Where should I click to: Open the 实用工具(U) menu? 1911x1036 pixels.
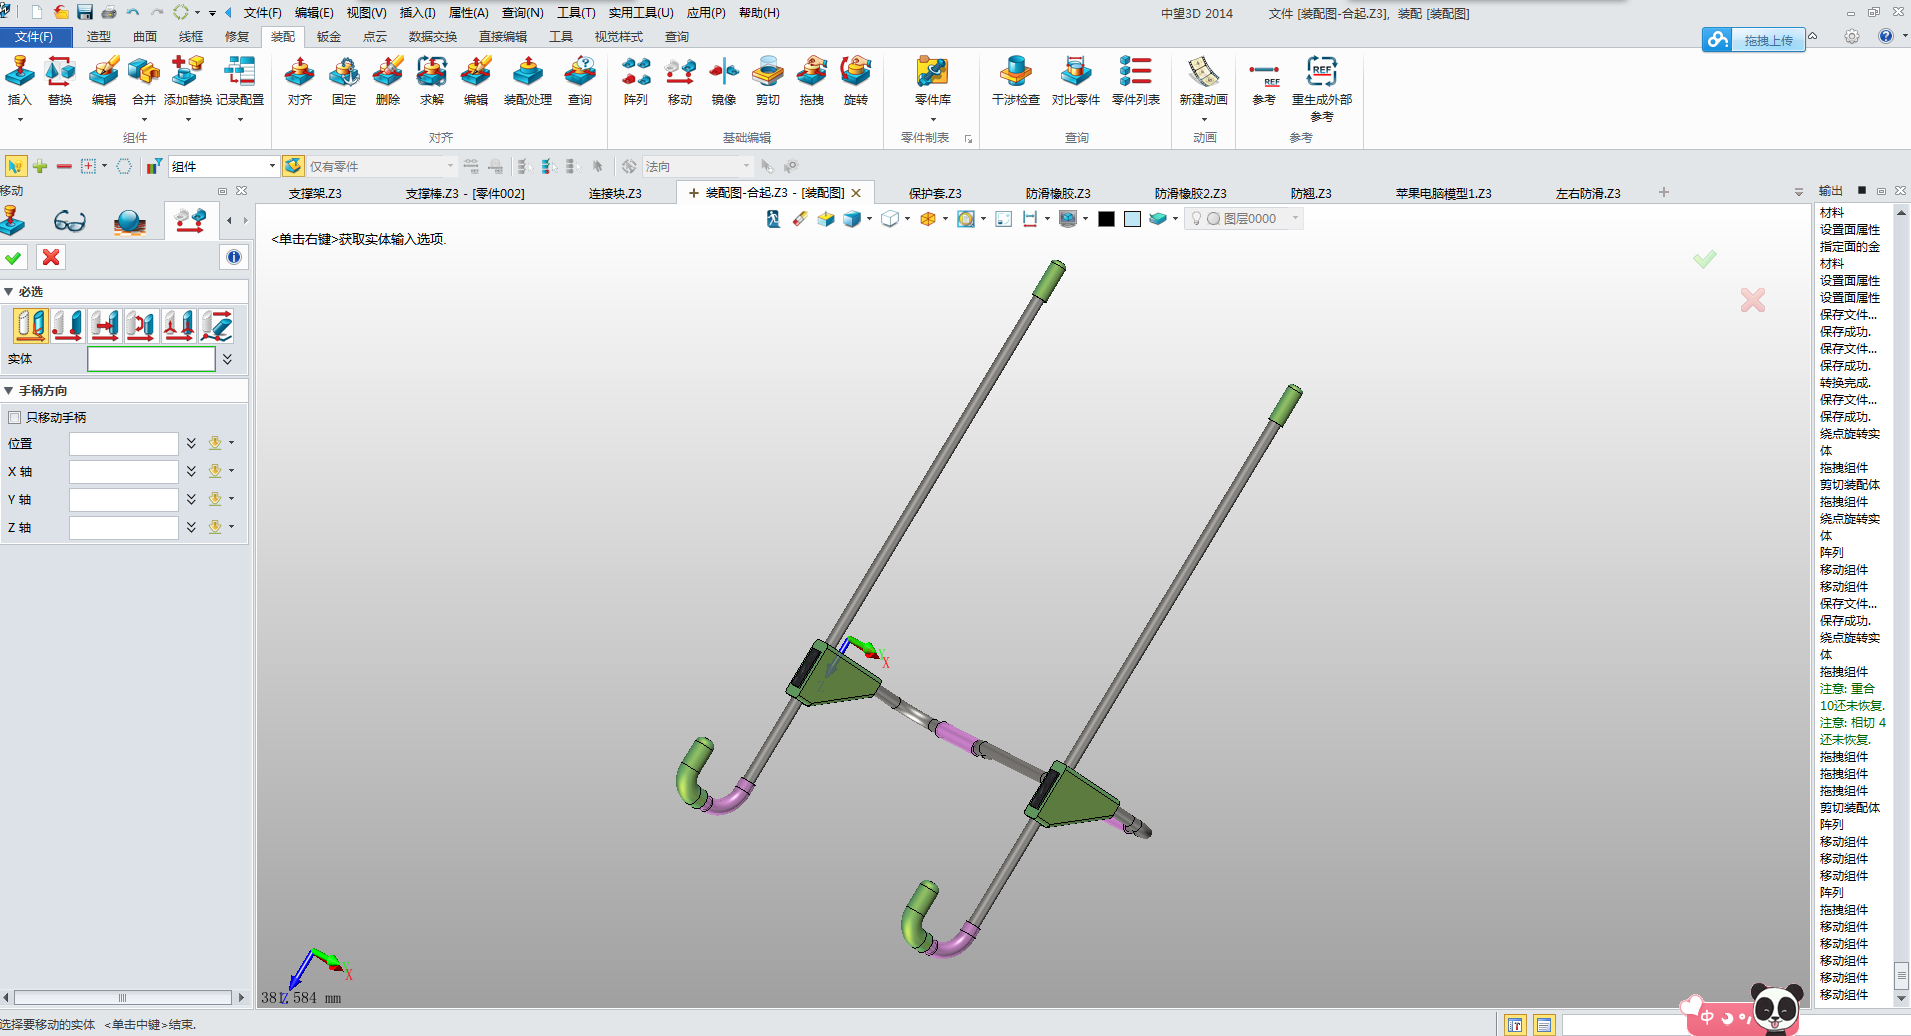[641, 13]
